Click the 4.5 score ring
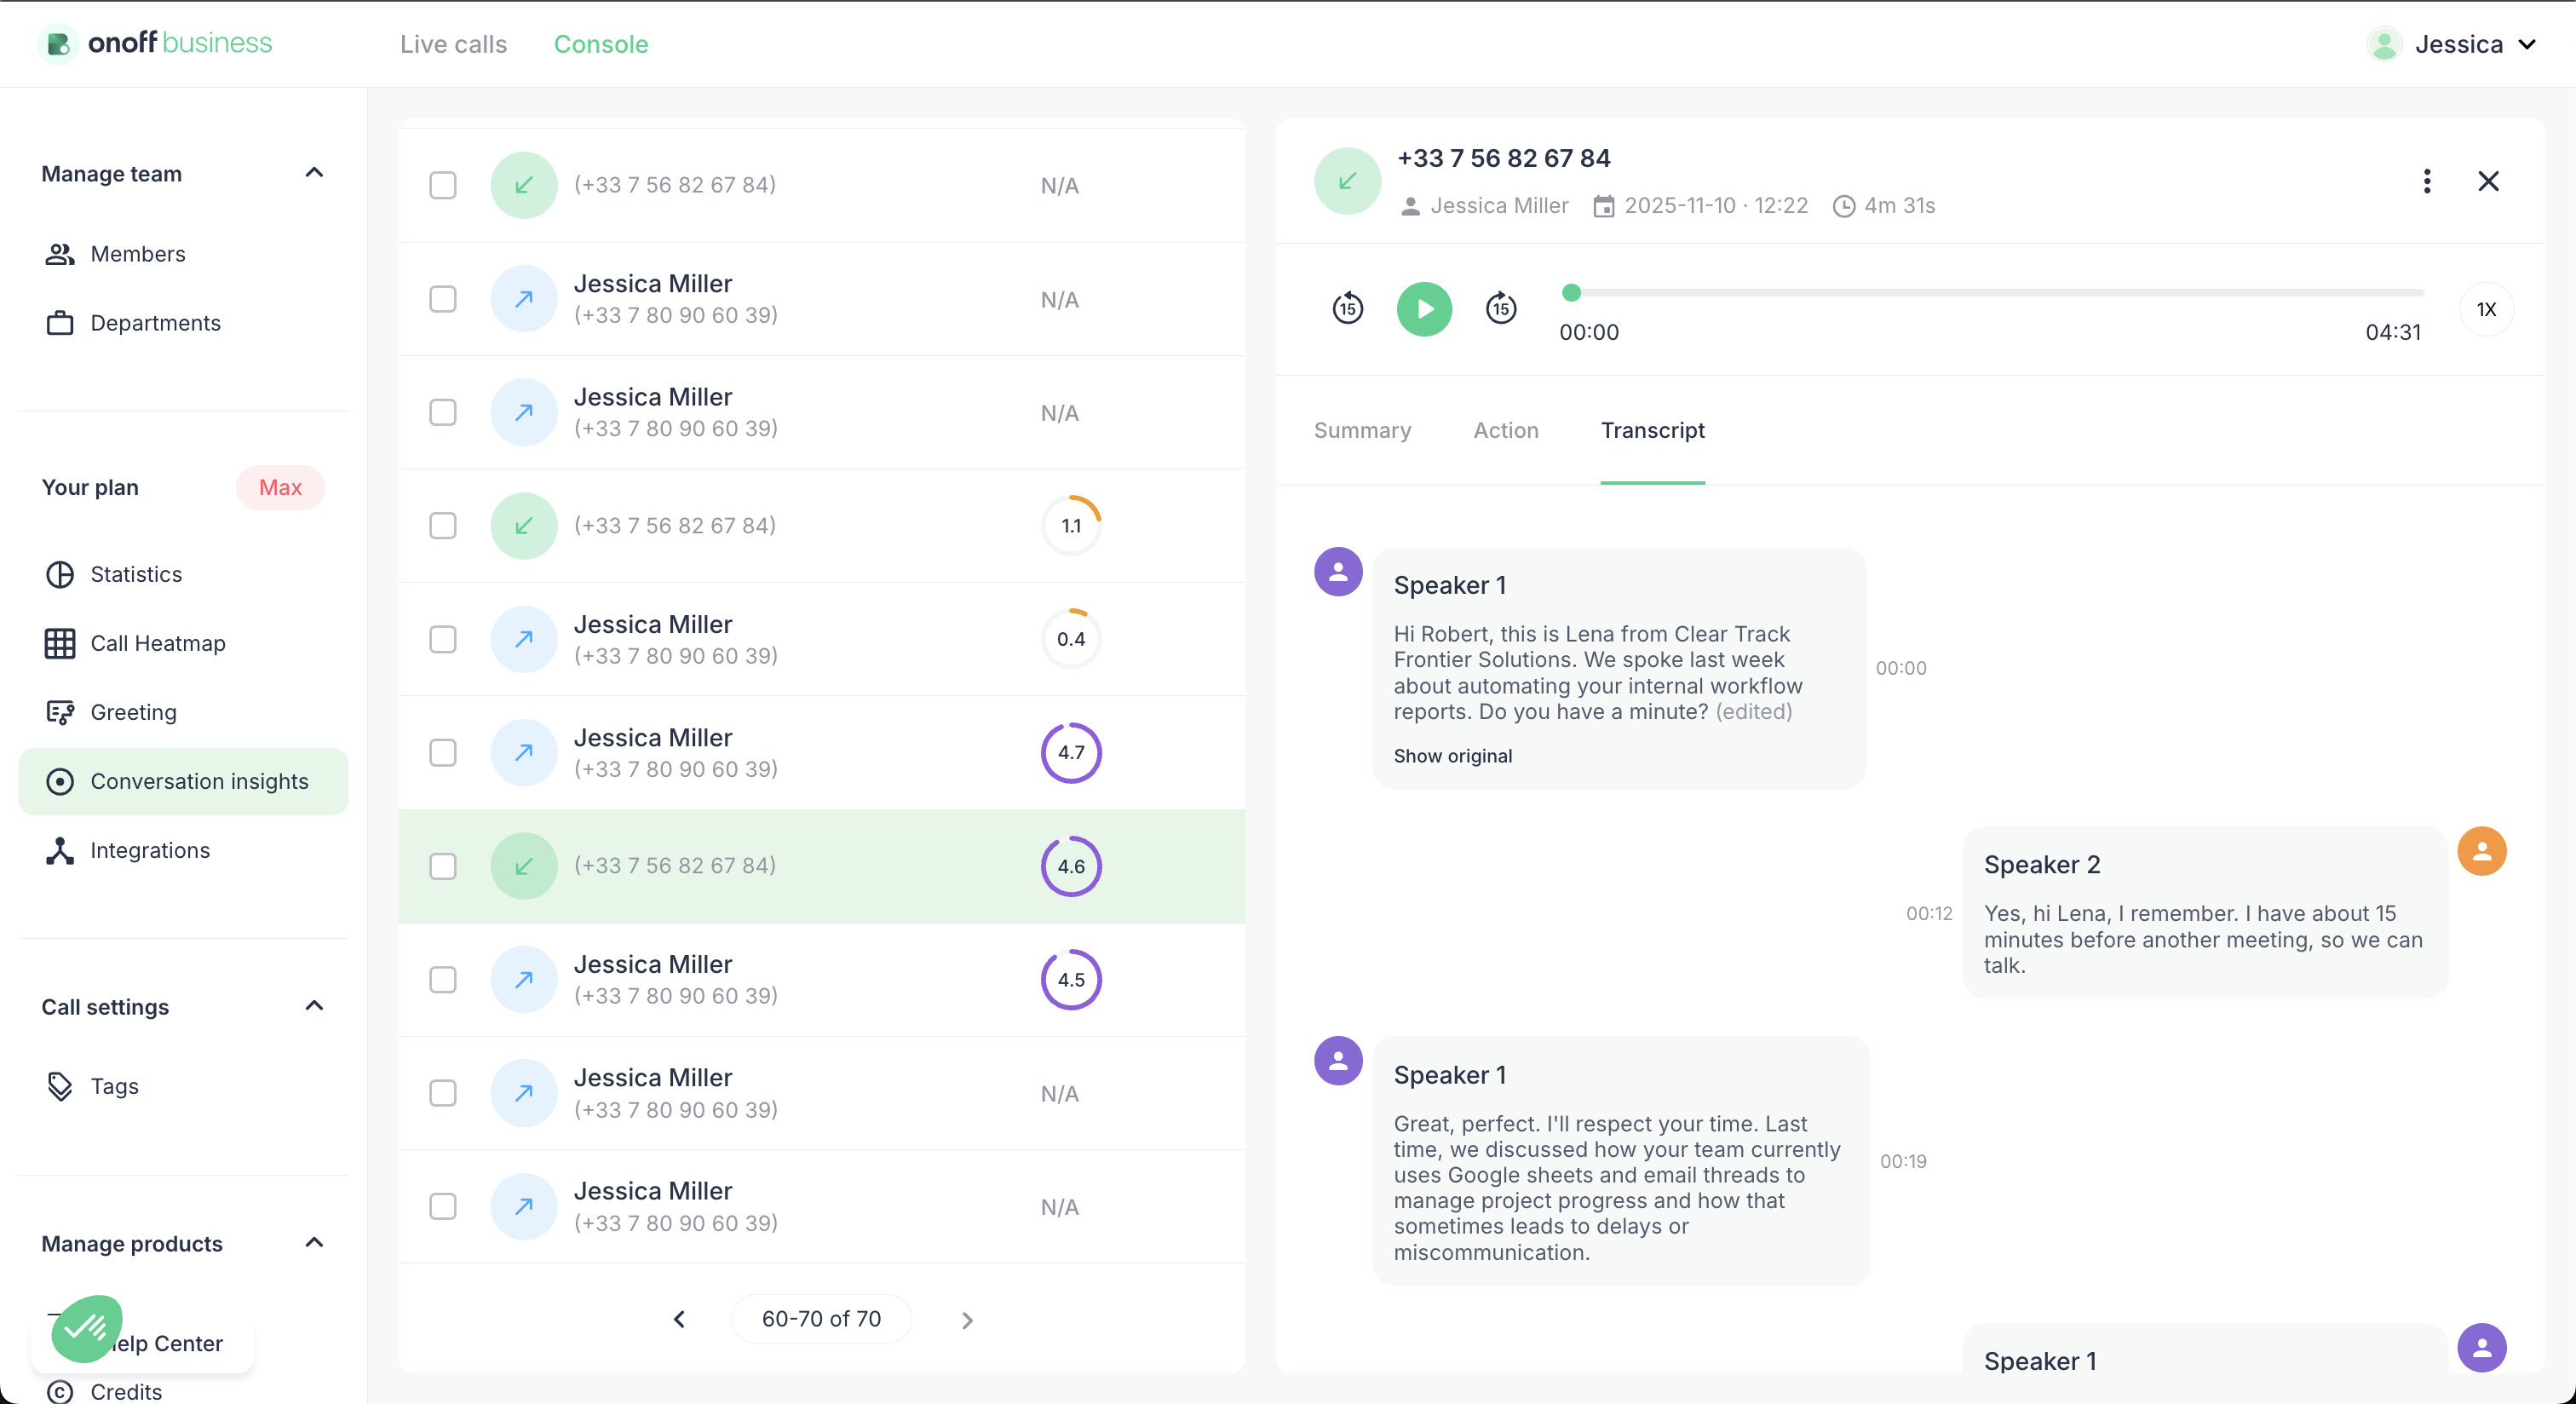The image size is (2576, 1404). click(x=1071, y=980)
